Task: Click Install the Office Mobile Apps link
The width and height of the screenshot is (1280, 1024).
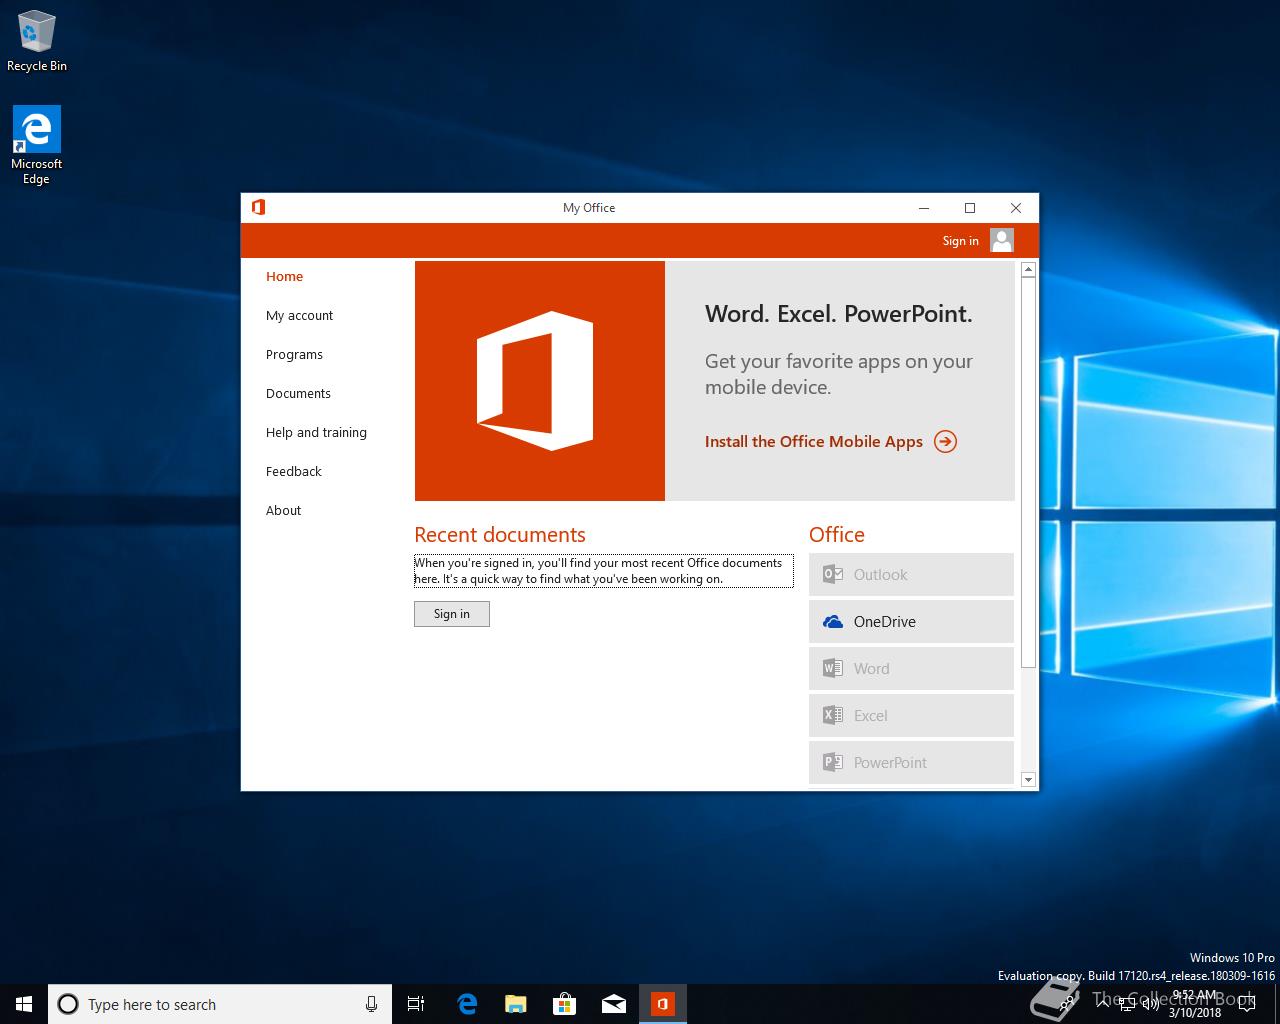Action: (813, 442)
